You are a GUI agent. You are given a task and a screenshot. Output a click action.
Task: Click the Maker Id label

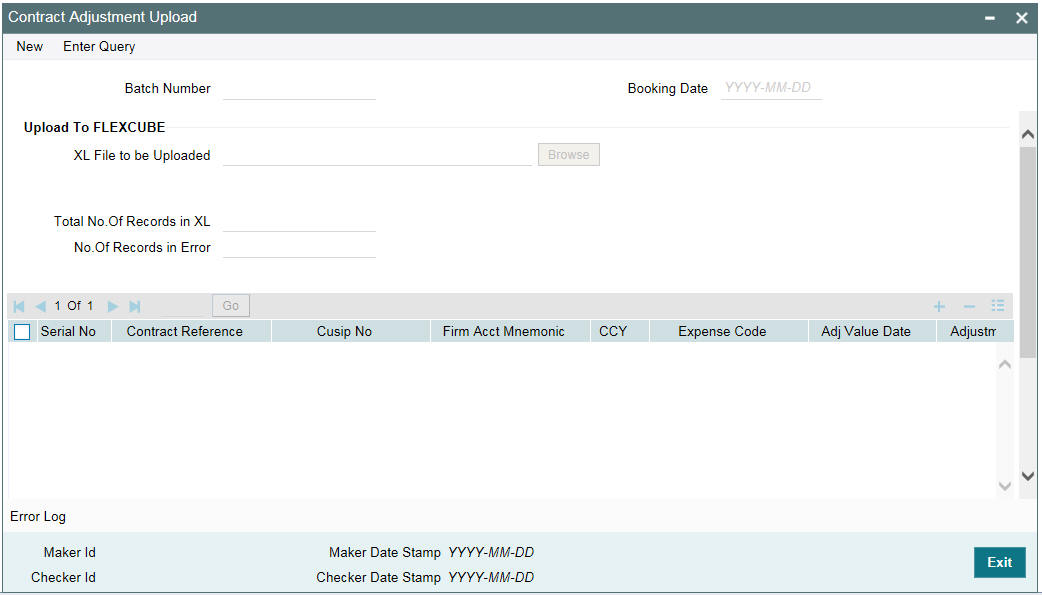(x=70, y=552)
